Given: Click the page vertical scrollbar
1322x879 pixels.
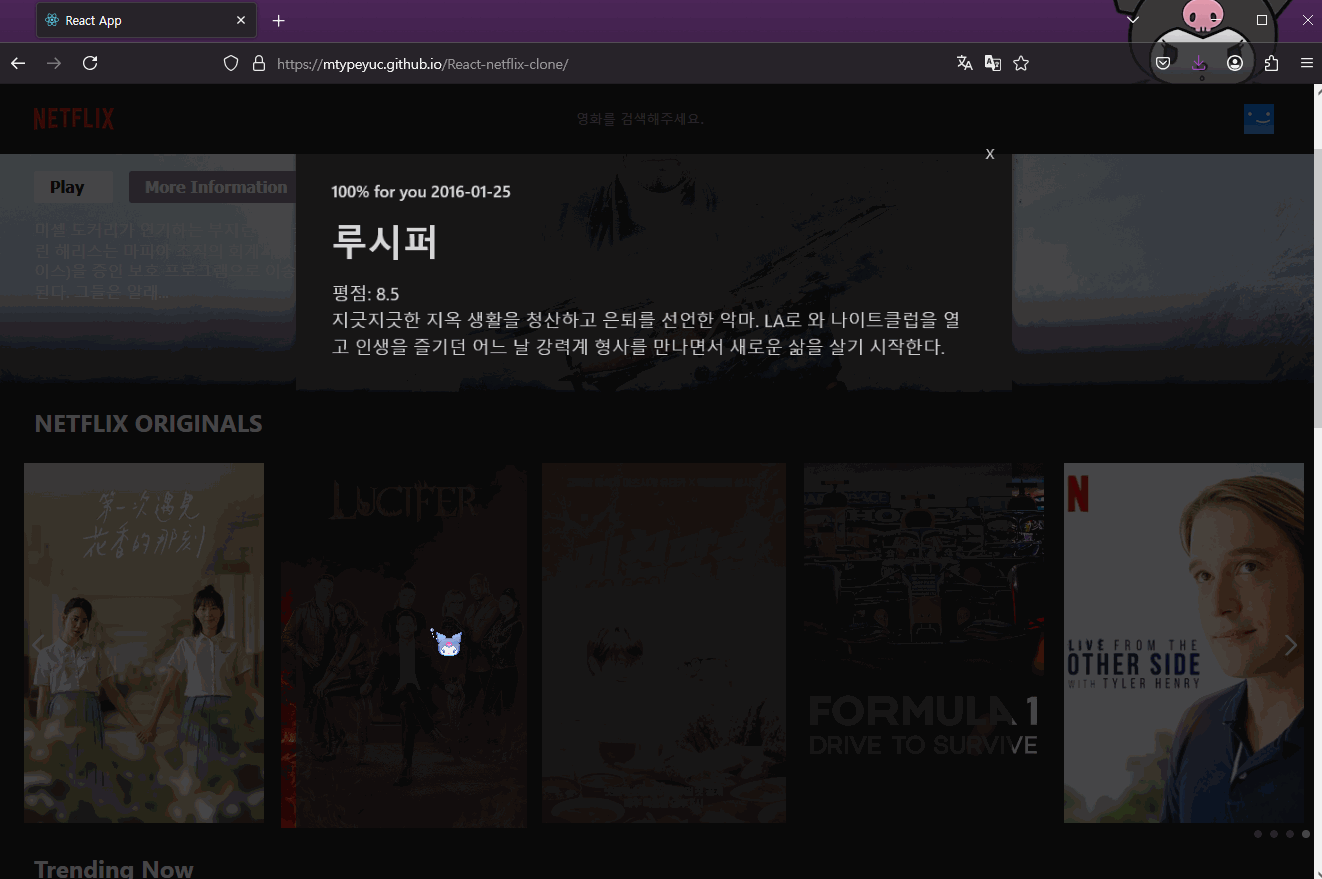Looking at the screenshot, I should point(1317,290).
